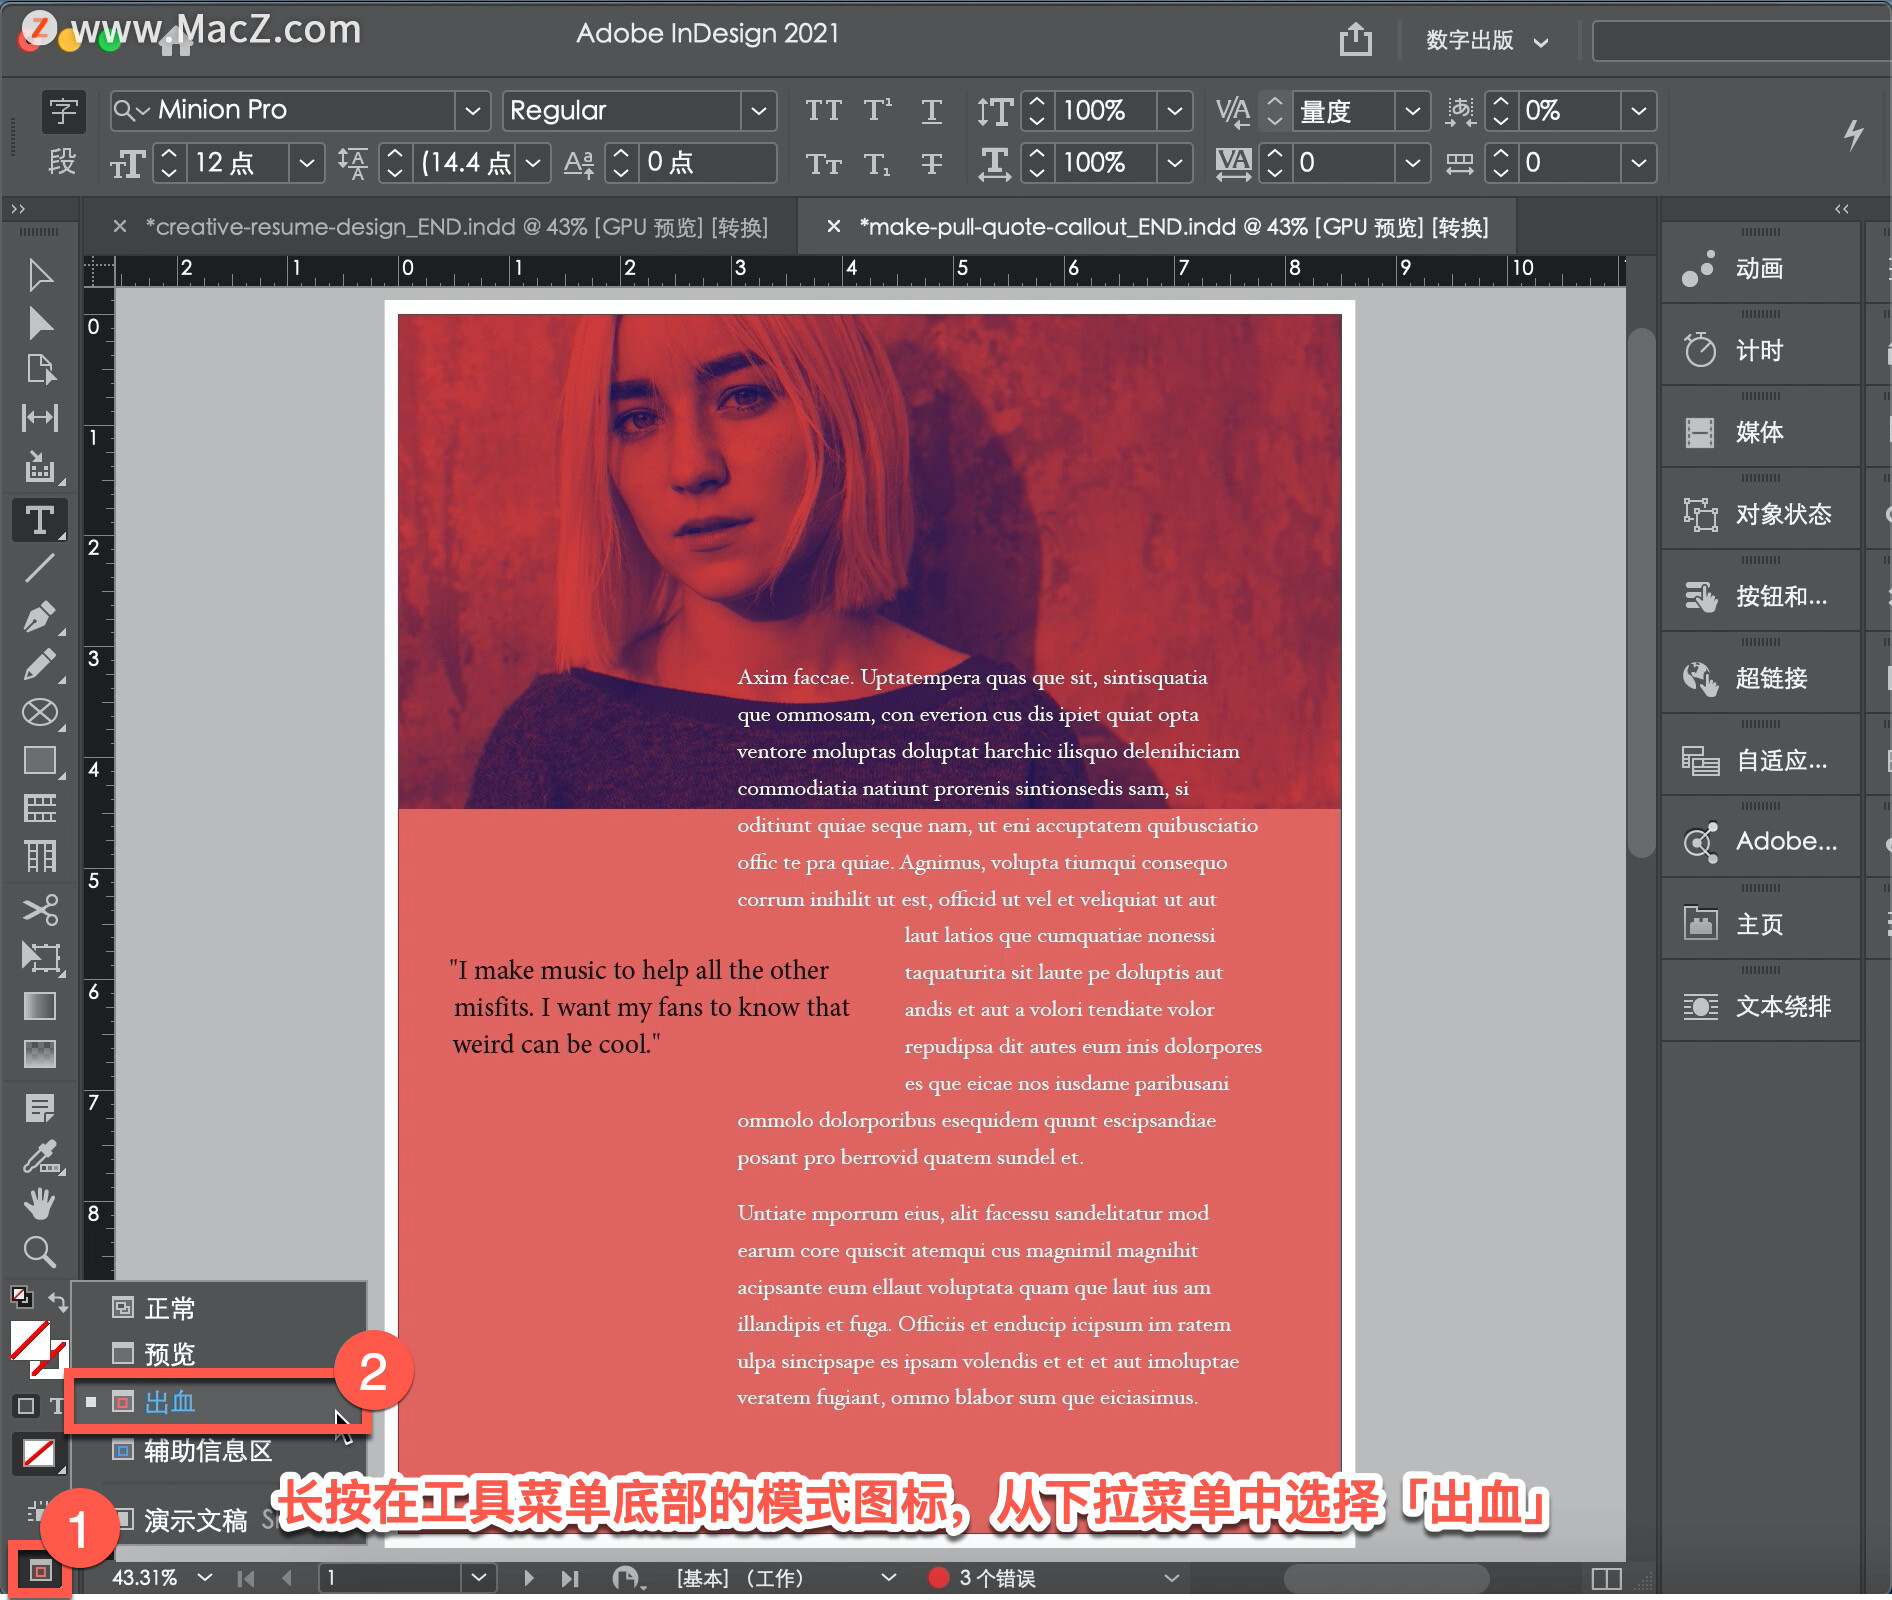The width and height of the screenshot is (1892, 1600).
Task: Open the zoom level 43.31% dropdown
Action: click(x=205, y=1577)
